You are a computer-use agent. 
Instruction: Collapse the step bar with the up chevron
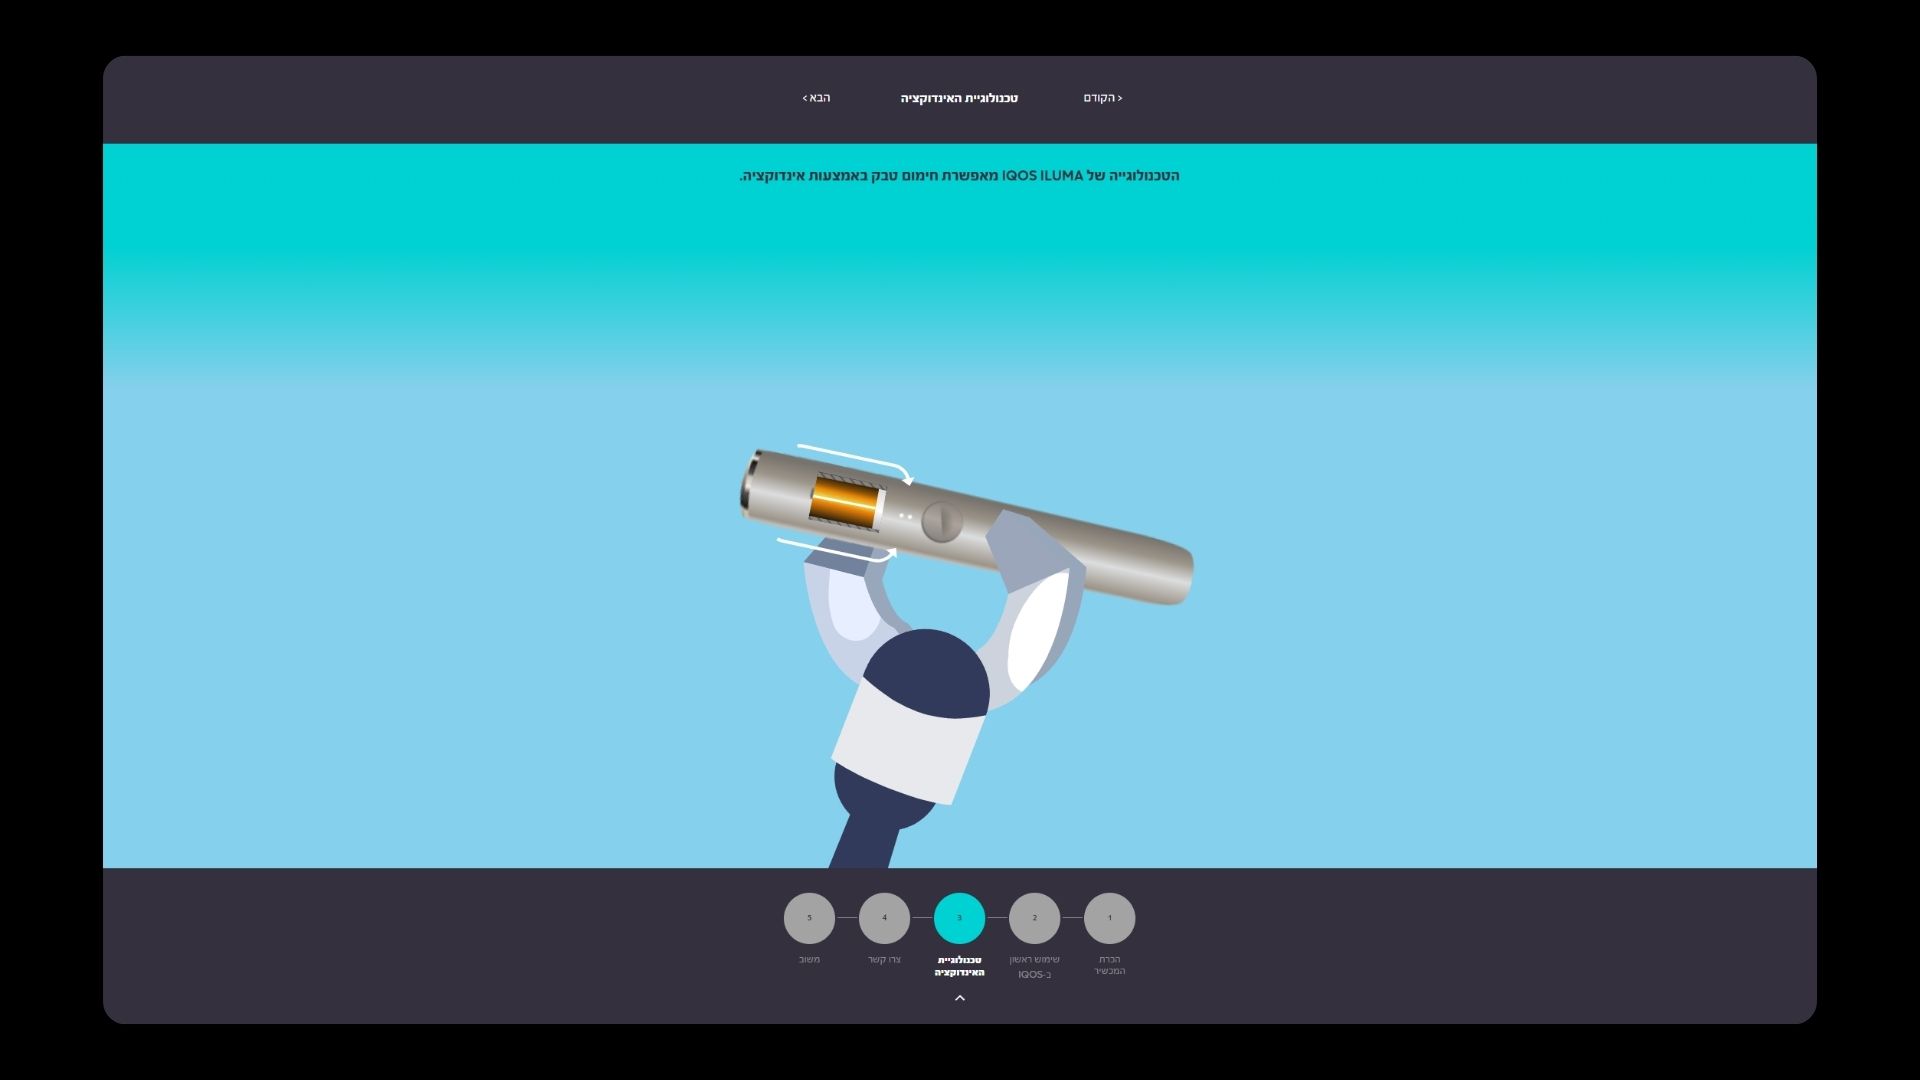pyautogui.click(x=960, y=998)
